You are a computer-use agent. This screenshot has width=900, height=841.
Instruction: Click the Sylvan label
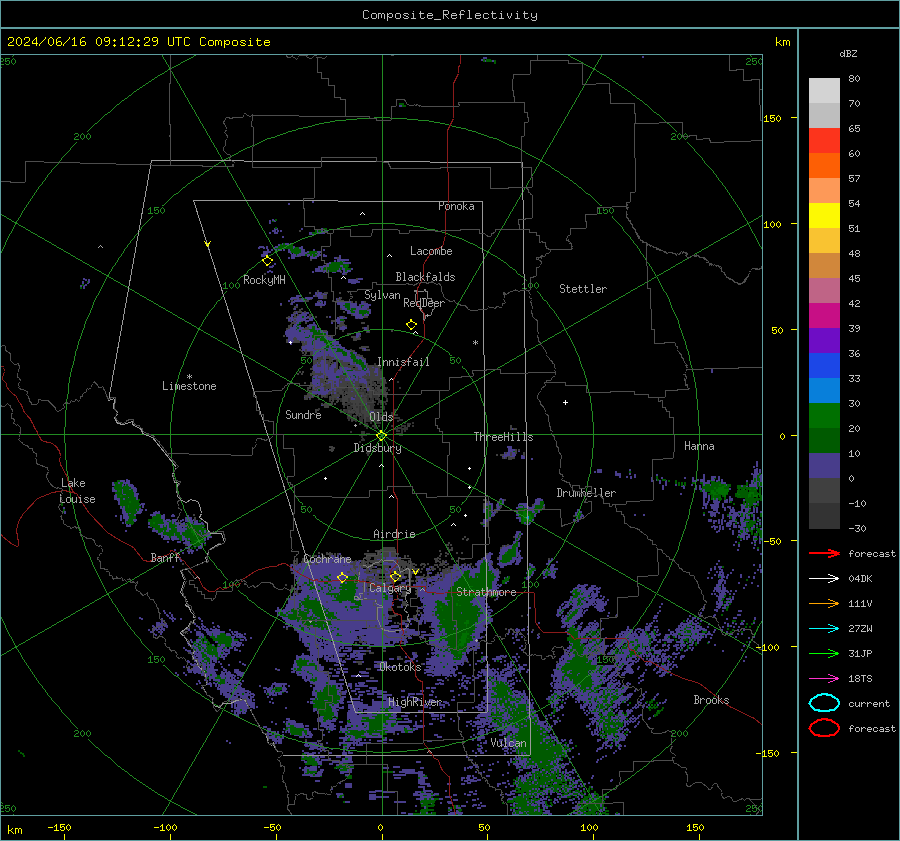tap(382, 295)
